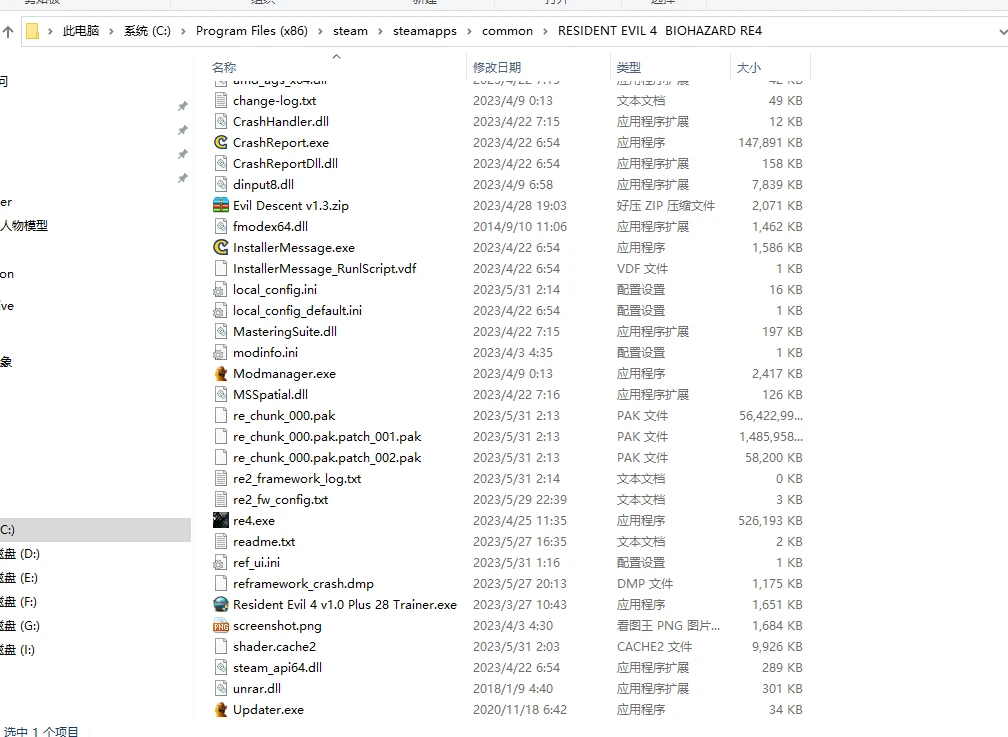This screenshot has height=737, width=1008.
Task: Click the 147,891 KB size cell
Action: [x=770, y=143]
